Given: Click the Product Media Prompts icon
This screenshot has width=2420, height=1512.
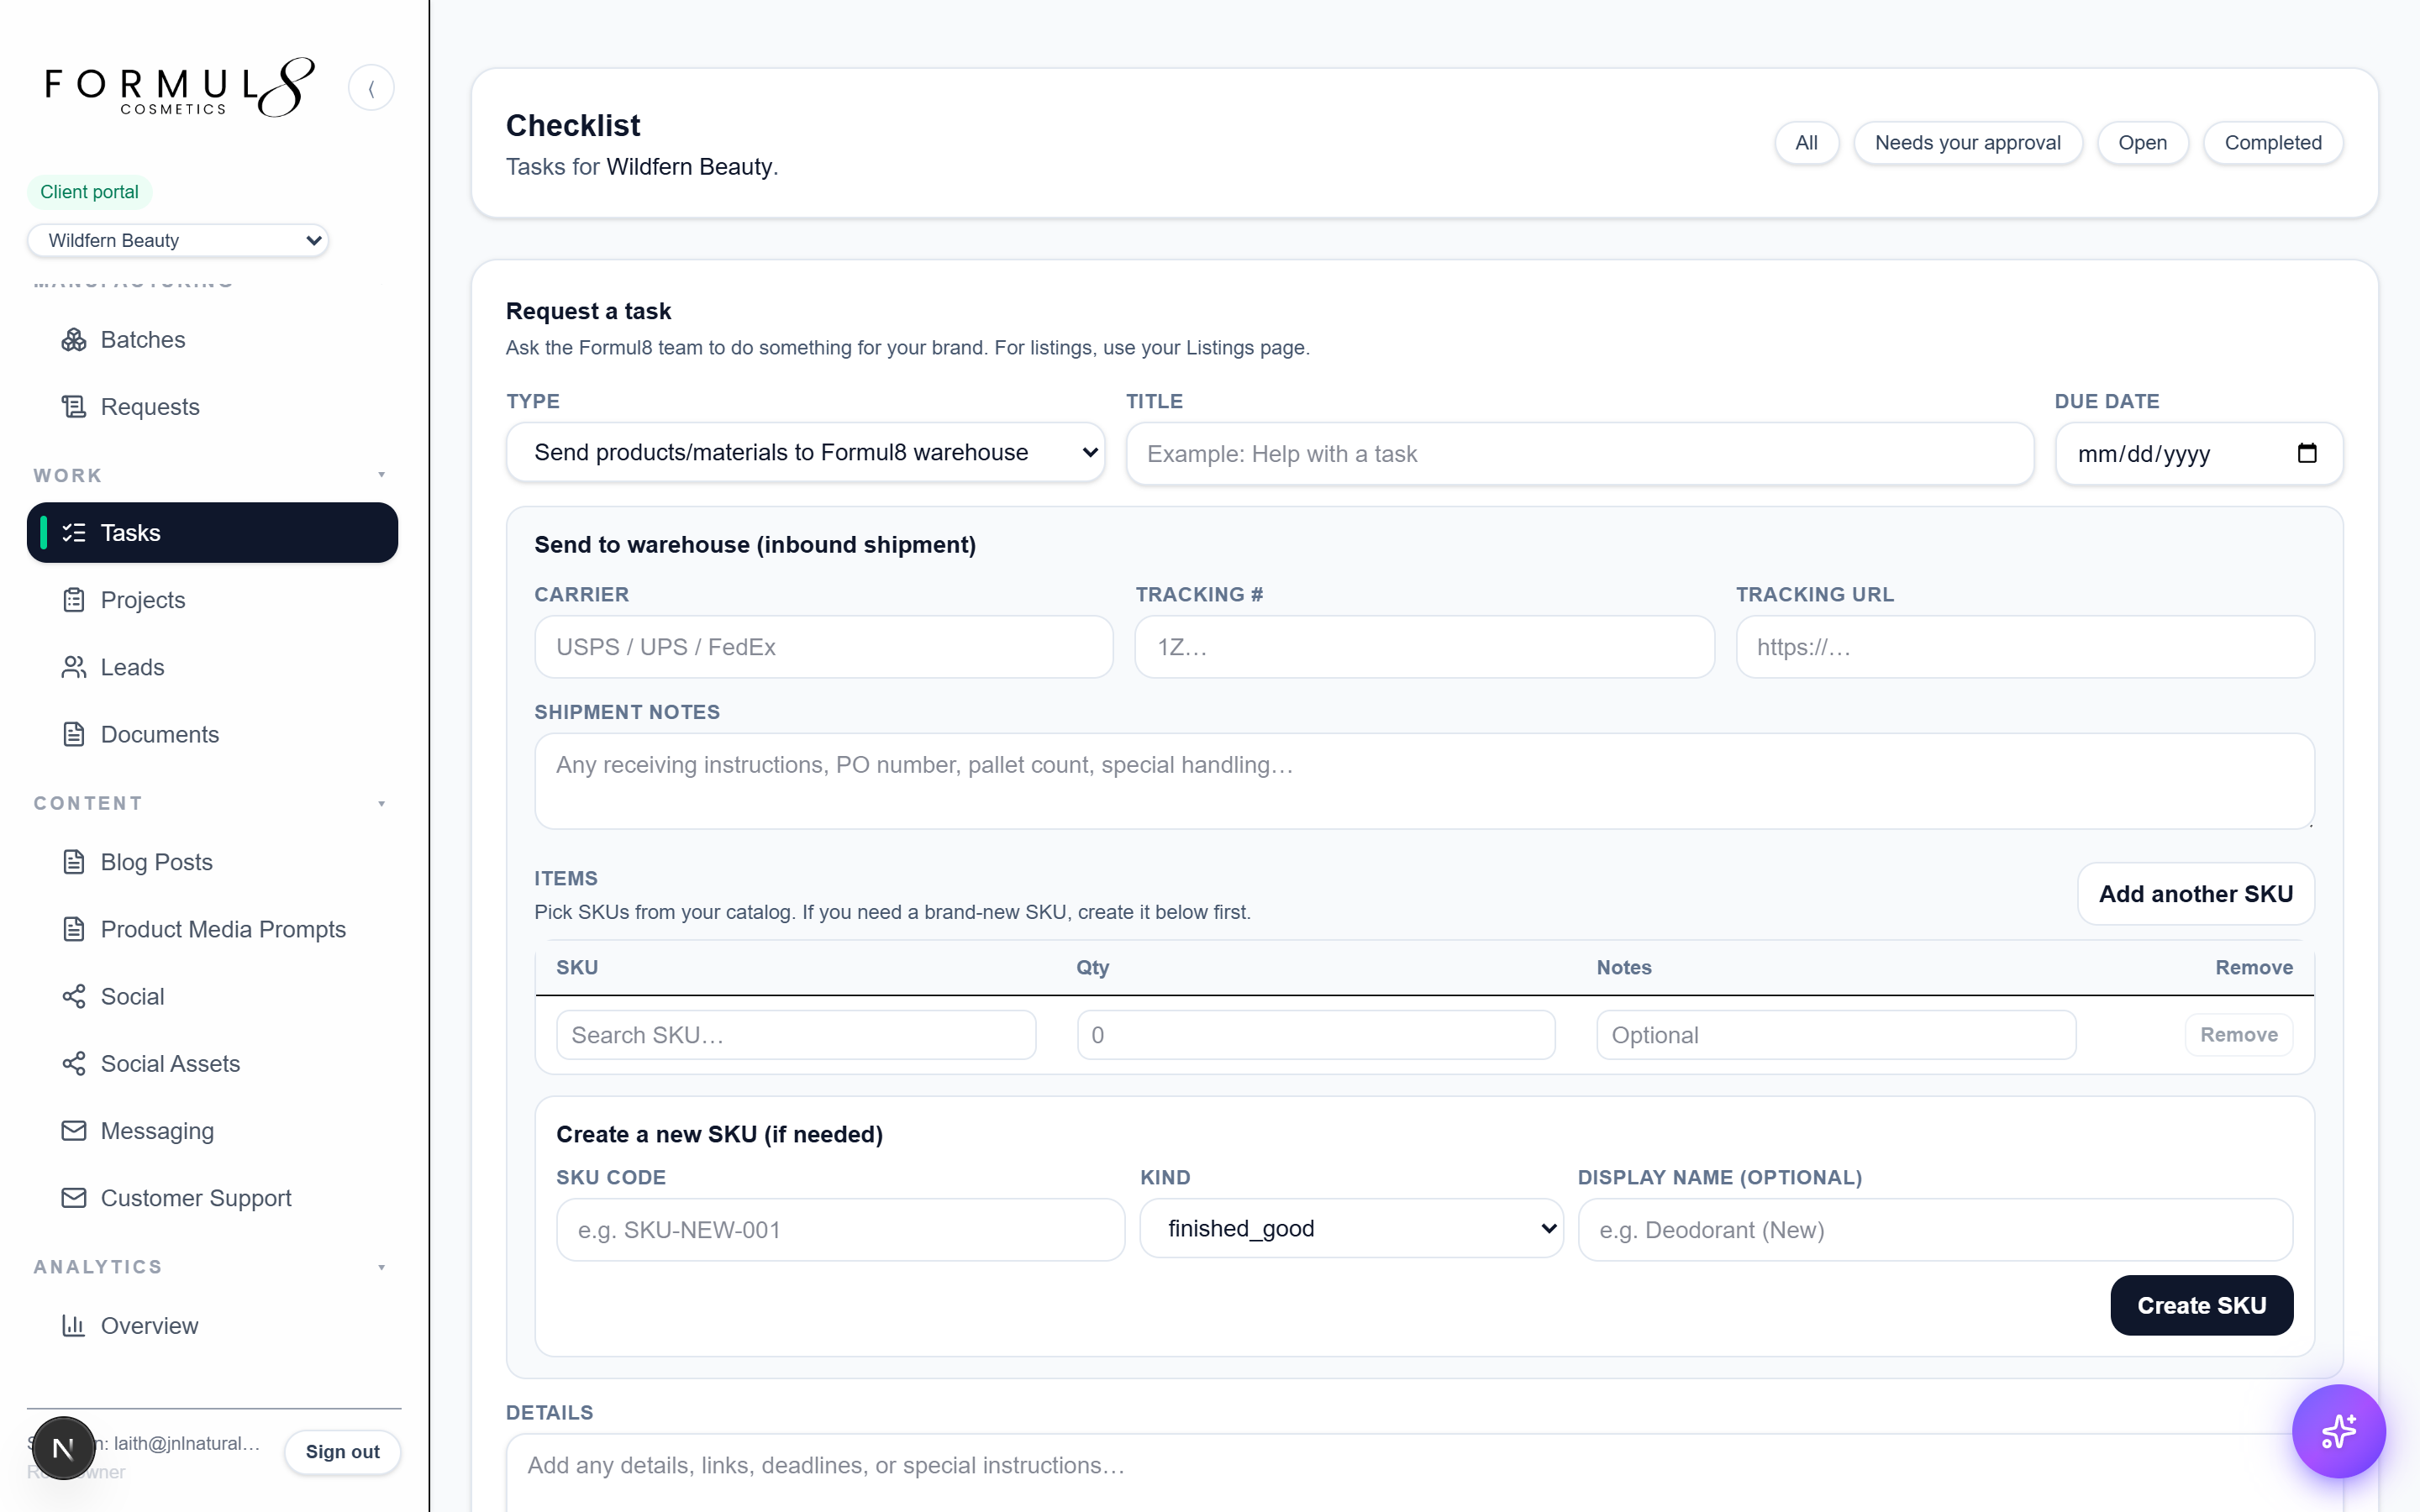Looking at the screenshot, I should click(74, 929).
